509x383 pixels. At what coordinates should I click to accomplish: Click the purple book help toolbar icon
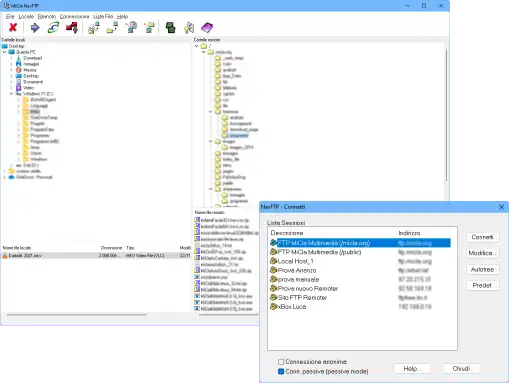coord(207,28)
